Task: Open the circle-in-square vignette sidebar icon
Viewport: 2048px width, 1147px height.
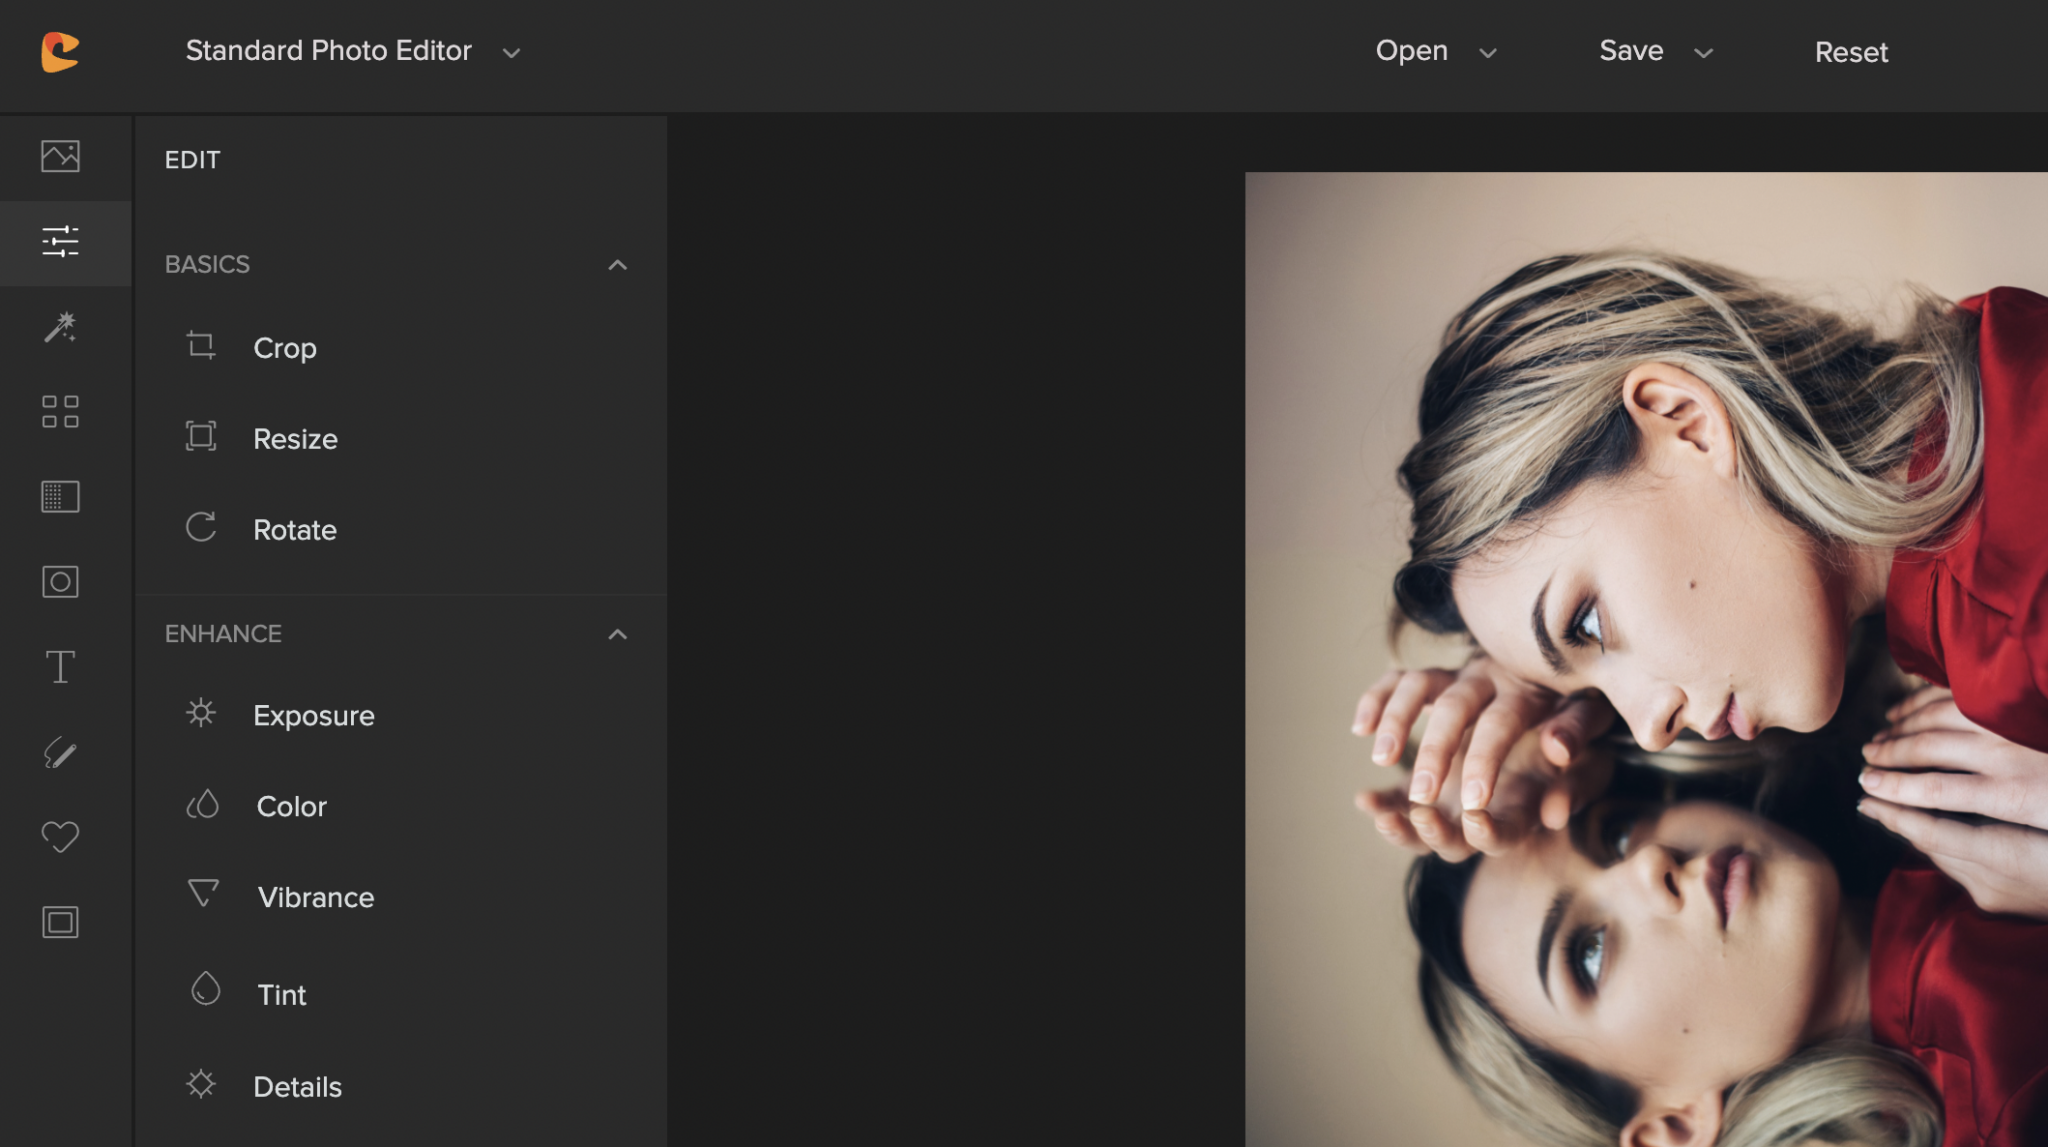Action: pyautogui.click(x=60, y=582)
